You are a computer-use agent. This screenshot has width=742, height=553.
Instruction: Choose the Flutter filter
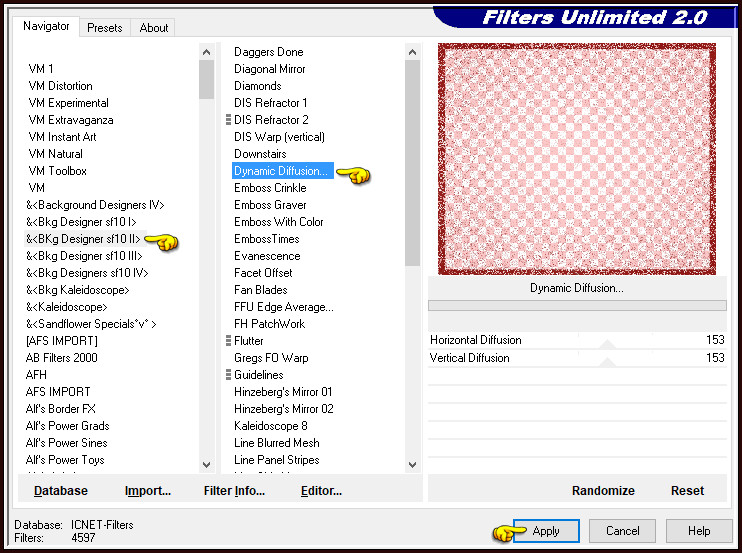click(x=248, y=341)
